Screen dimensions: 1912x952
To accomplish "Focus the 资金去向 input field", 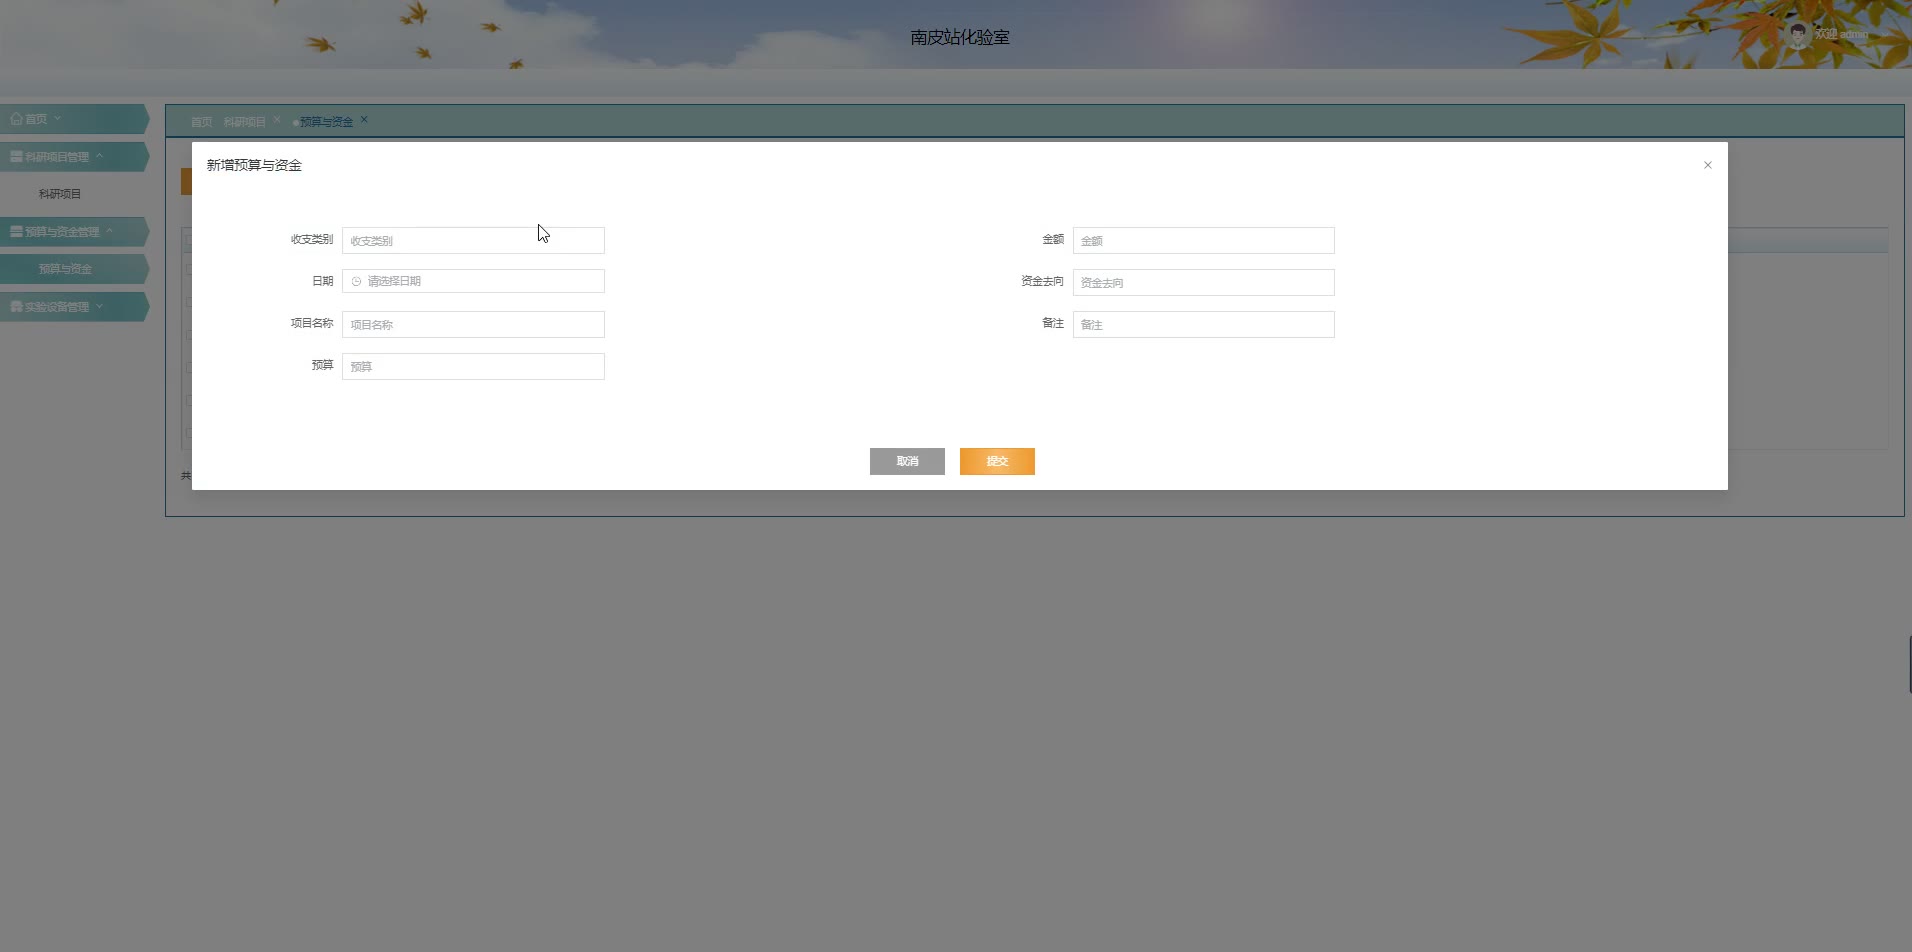I will coord(1204,282).
